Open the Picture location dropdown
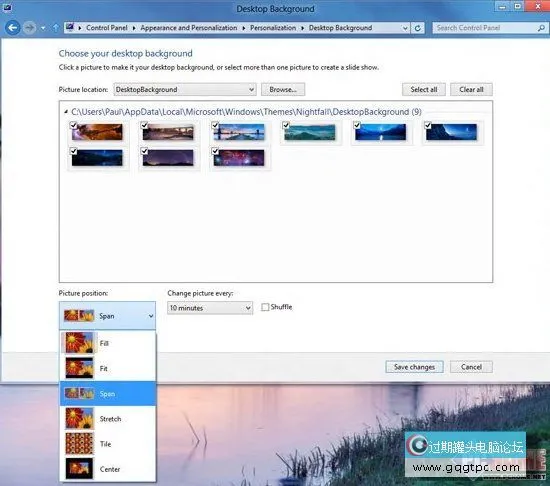The height and width of the screenshot is (486, 550). point(185,89)
